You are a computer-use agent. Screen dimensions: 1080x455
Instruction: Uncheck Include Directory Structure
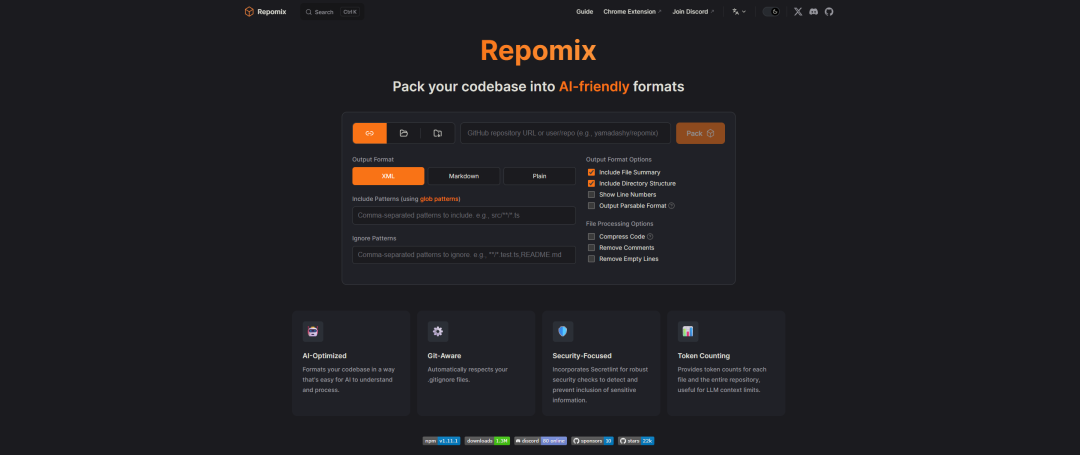(591, 184)
